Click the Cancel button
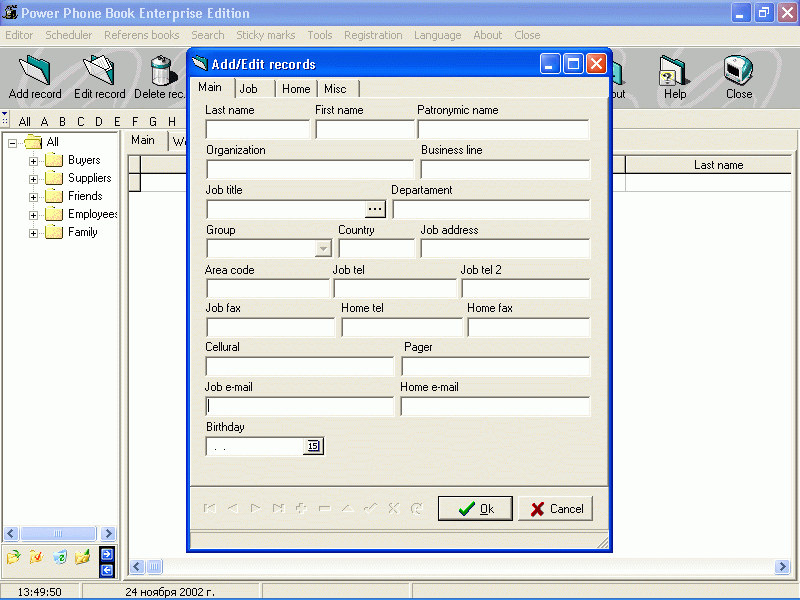800x600 pixels. (x=555, y=508)
